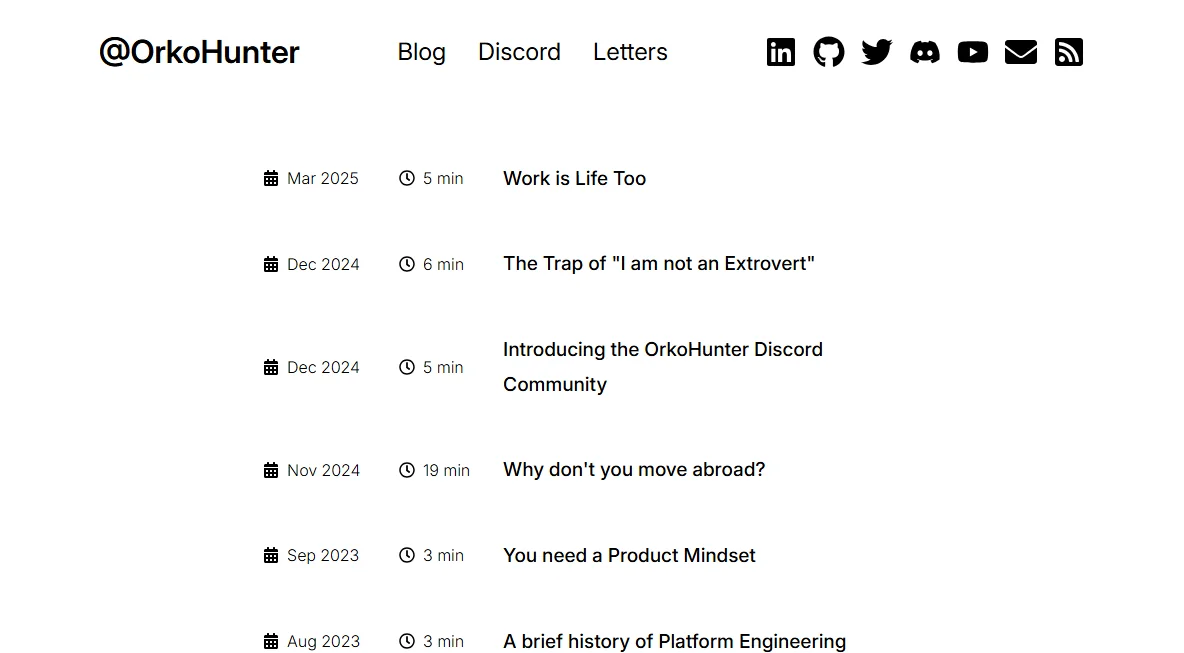Open the RSS feed icon
Viewport: 1184px width, 653px height.
(1068, 52)
